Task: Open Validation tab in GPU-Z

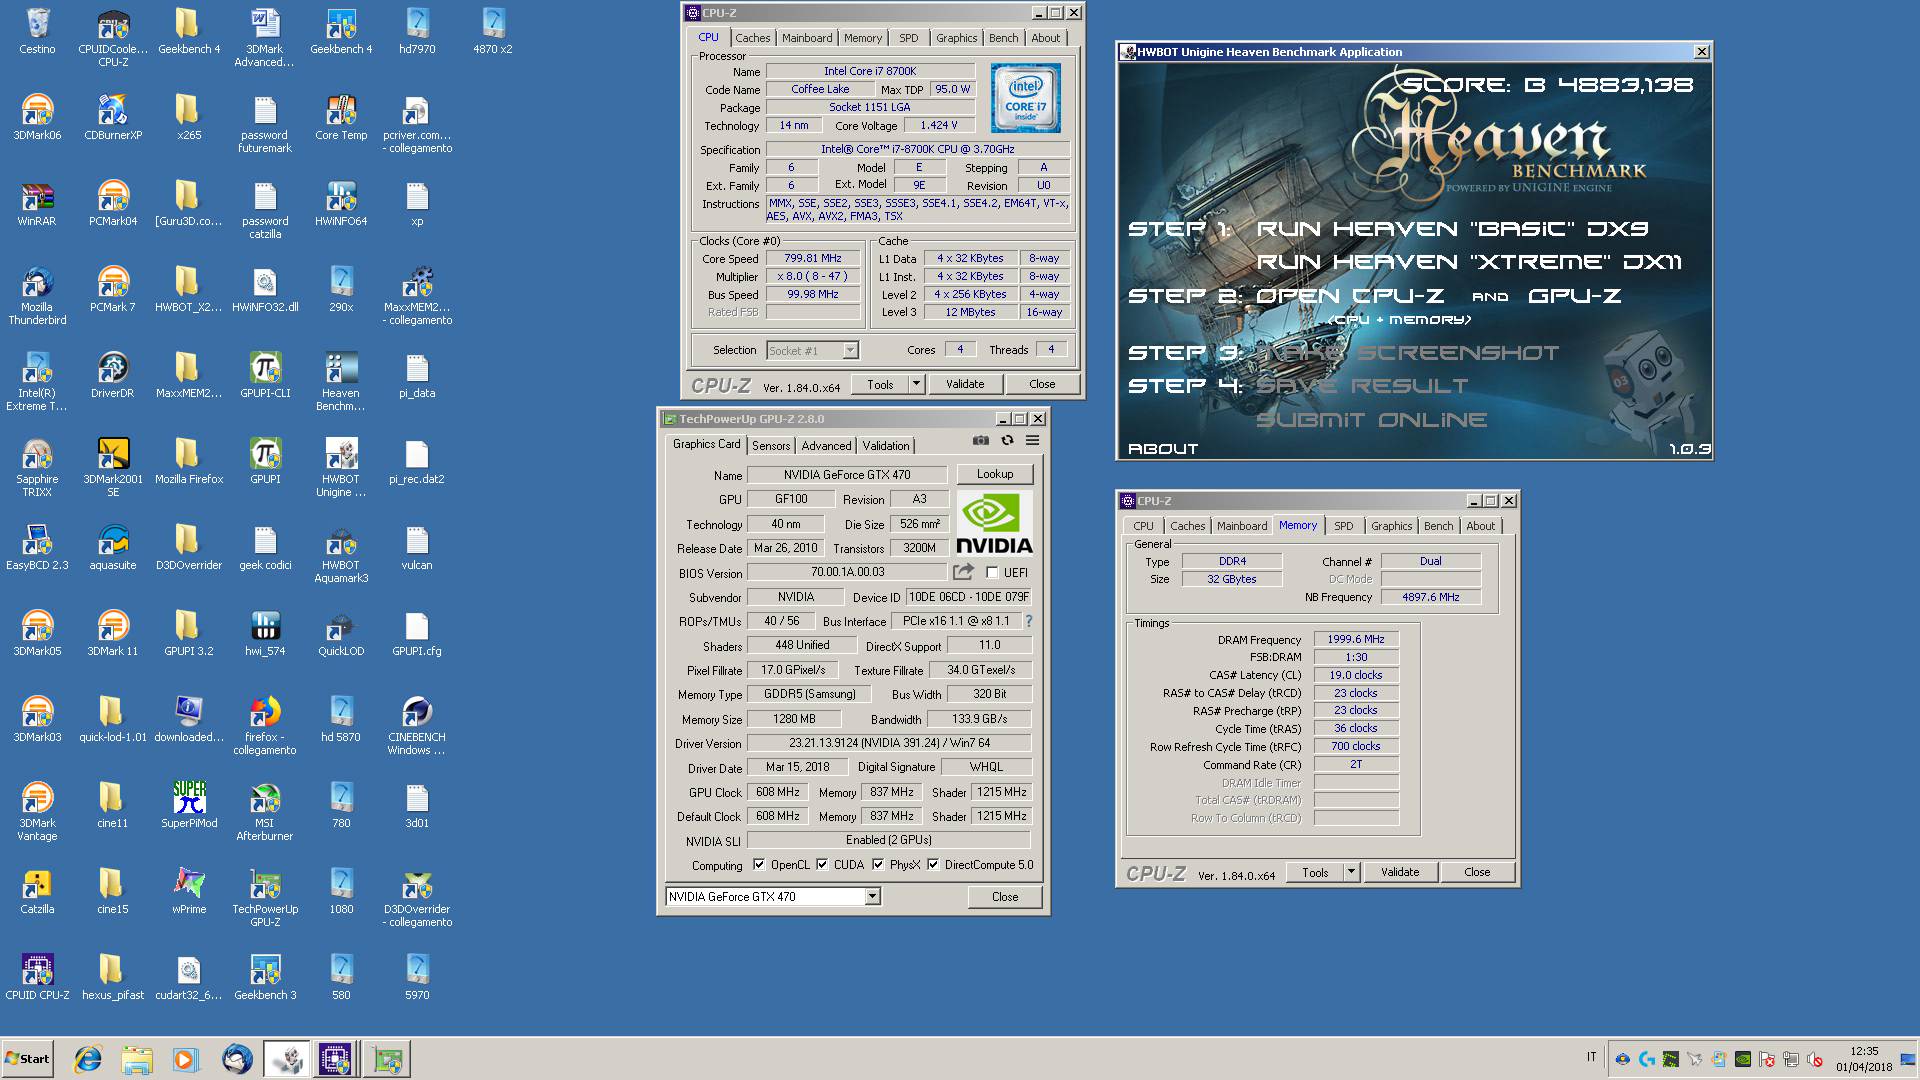Action: [886, 446]
